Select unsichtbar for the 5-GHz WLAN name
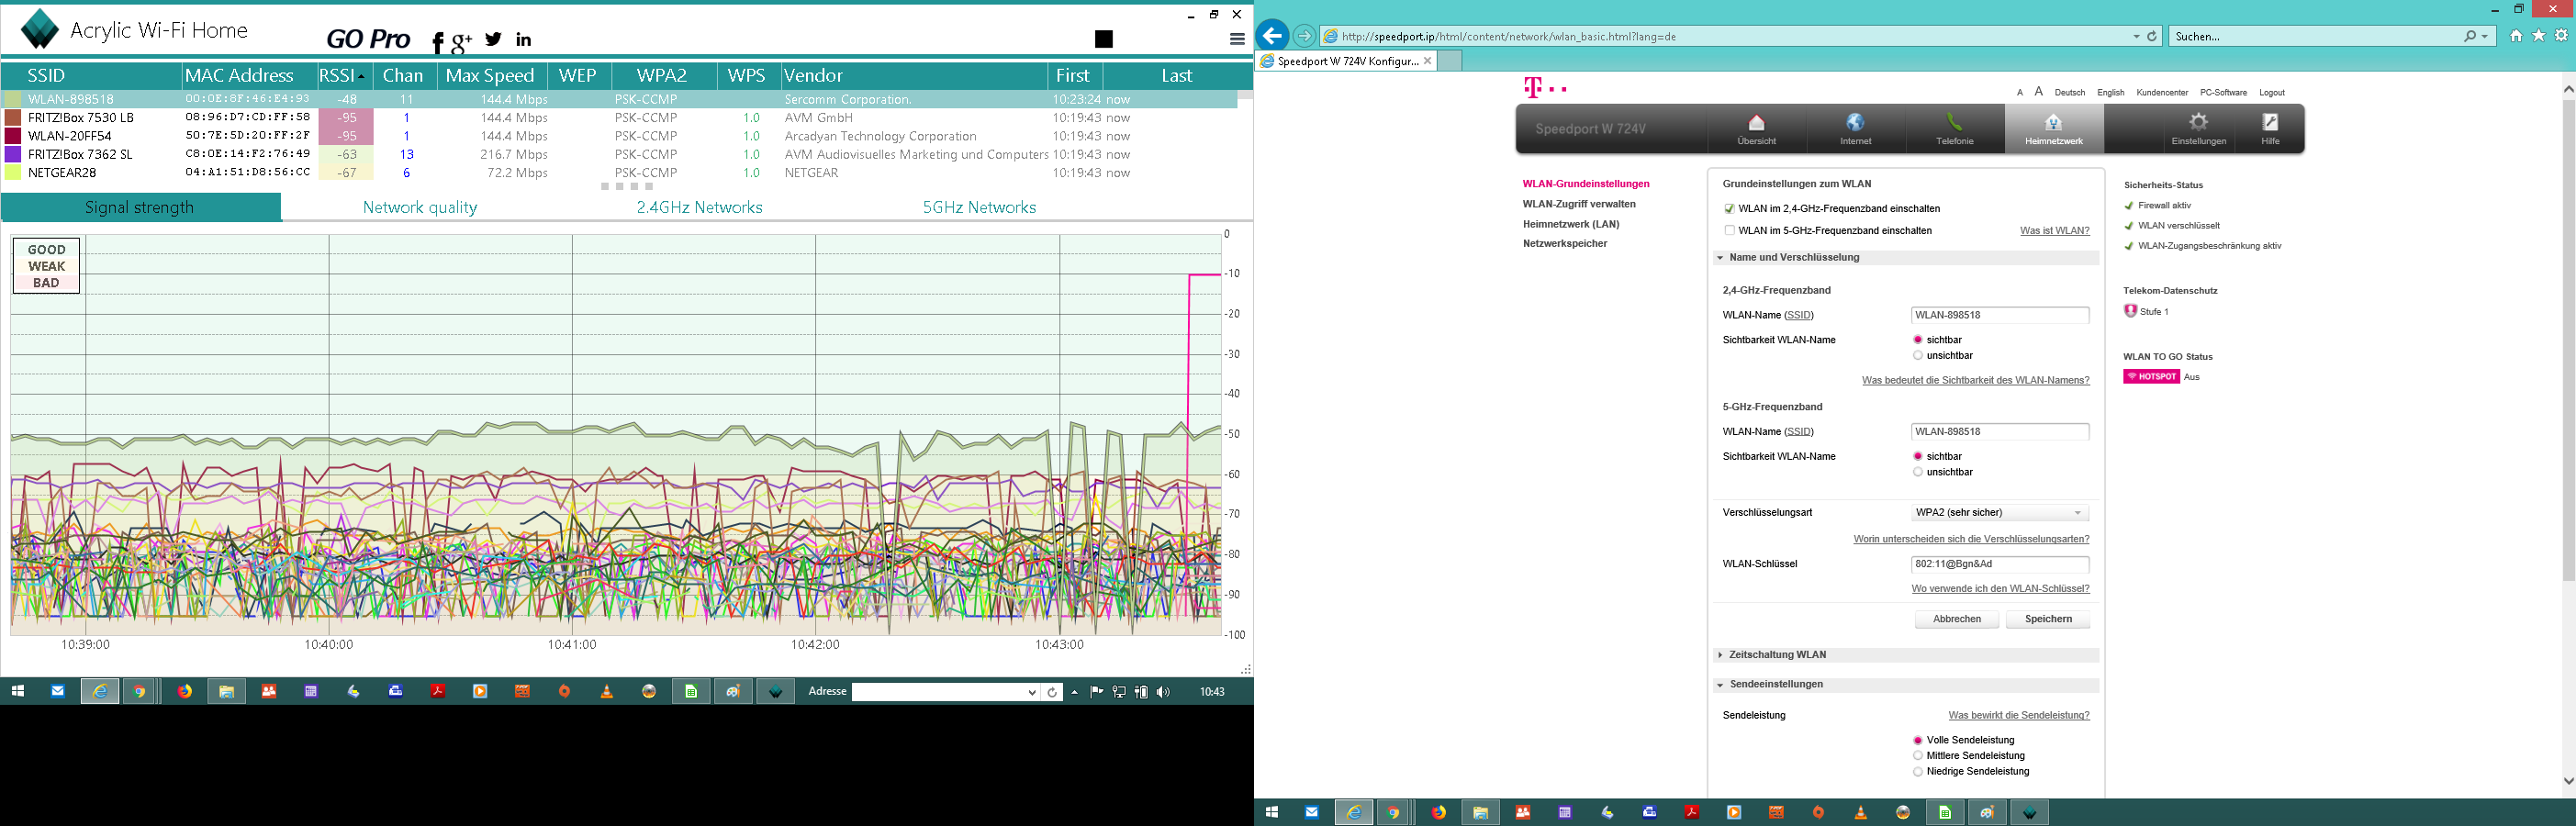This screenshot has height=826, width=2576. pos(1918,472)
